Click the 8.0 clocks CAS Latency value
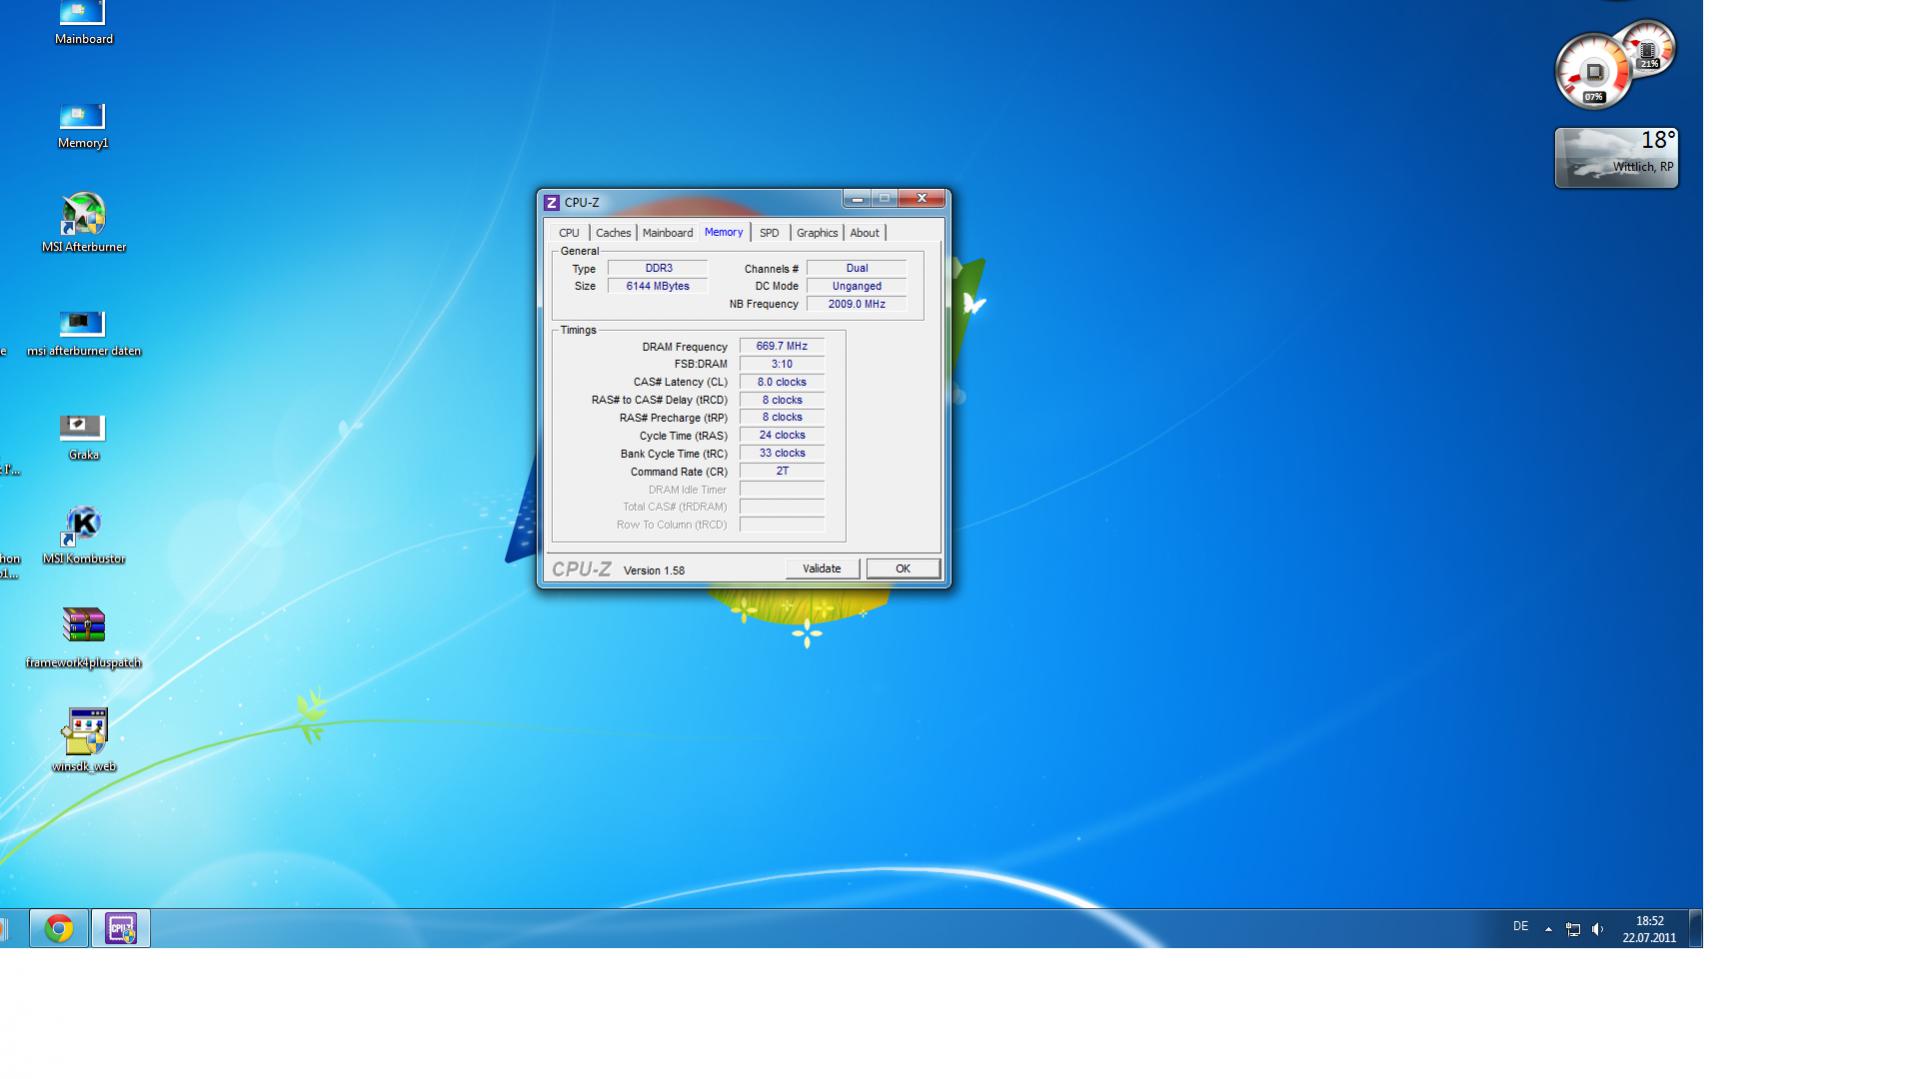The width and height of the screenshot is (1919, 1079). 782,382
